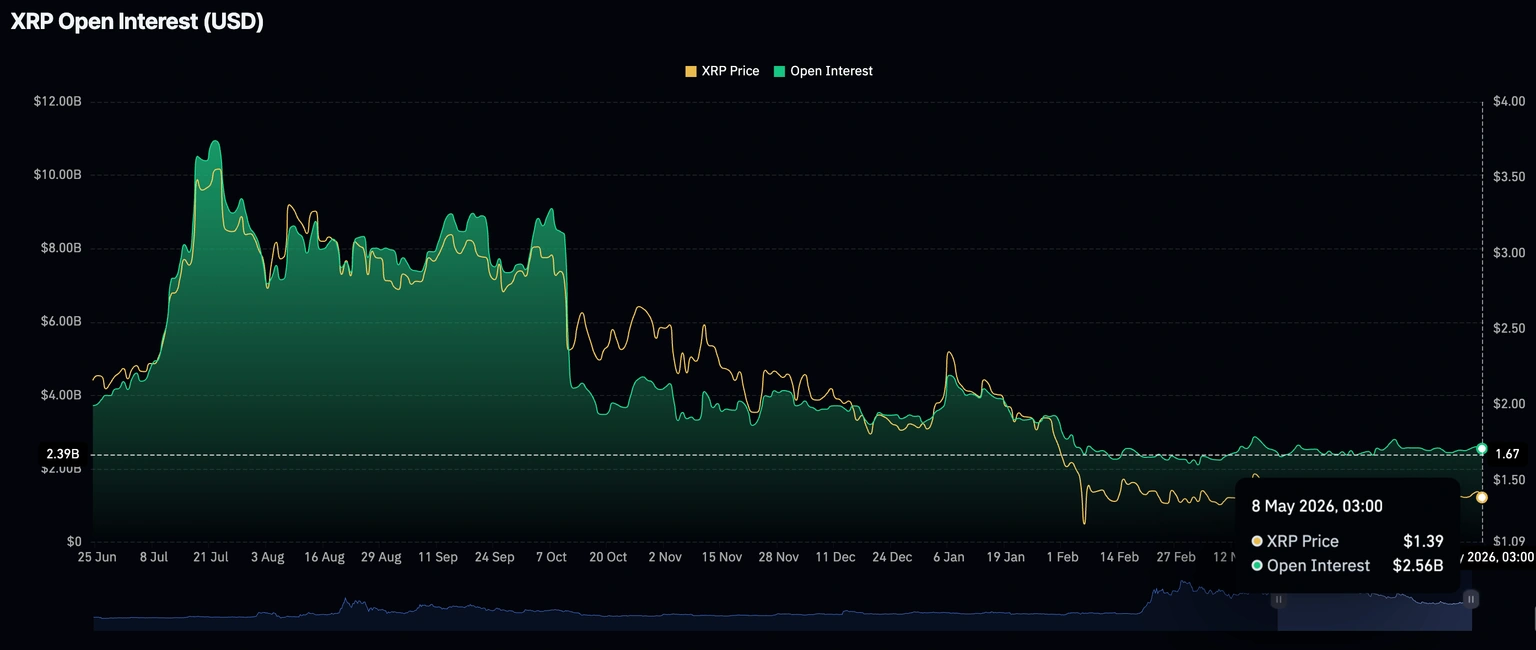
Task: Click the tooltip XRP Price value $1.39
Action: click(x=1423, y=541)
